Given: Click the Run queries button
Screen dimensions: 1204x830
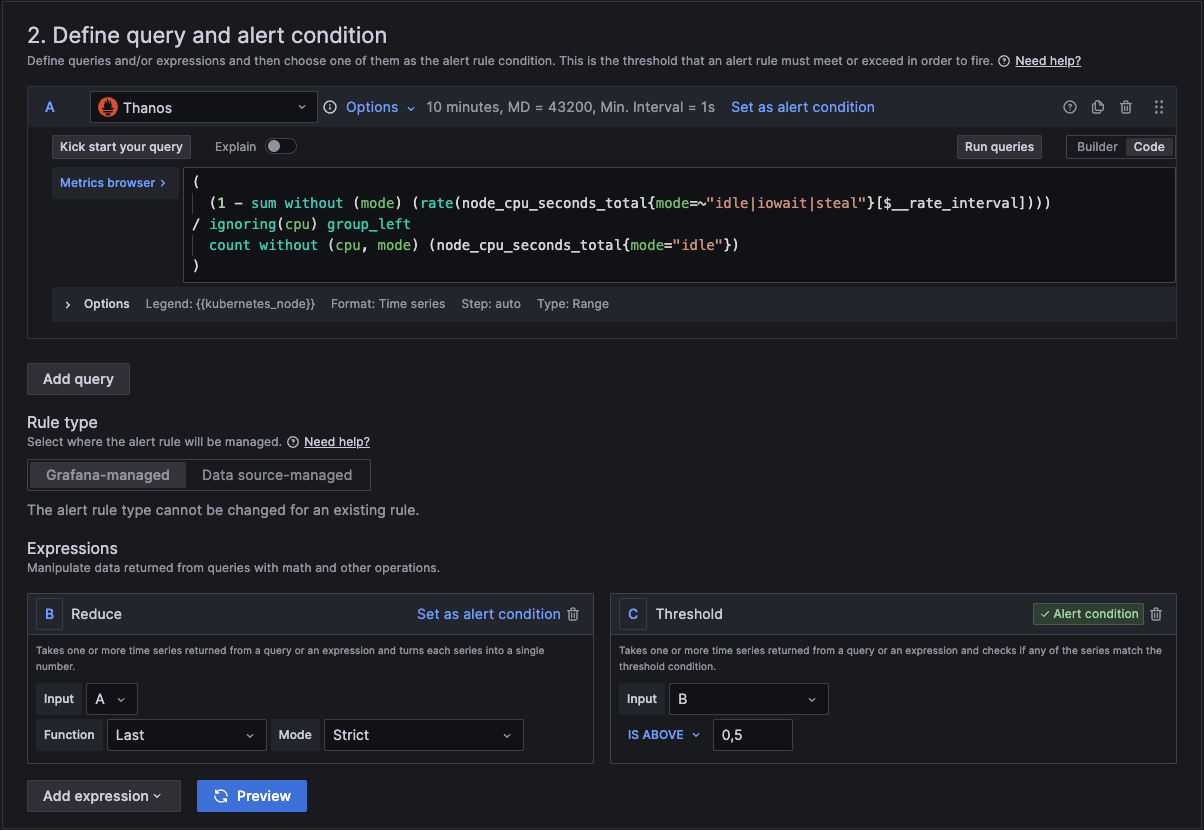Looking at the screenshot, I should [998, 147].
